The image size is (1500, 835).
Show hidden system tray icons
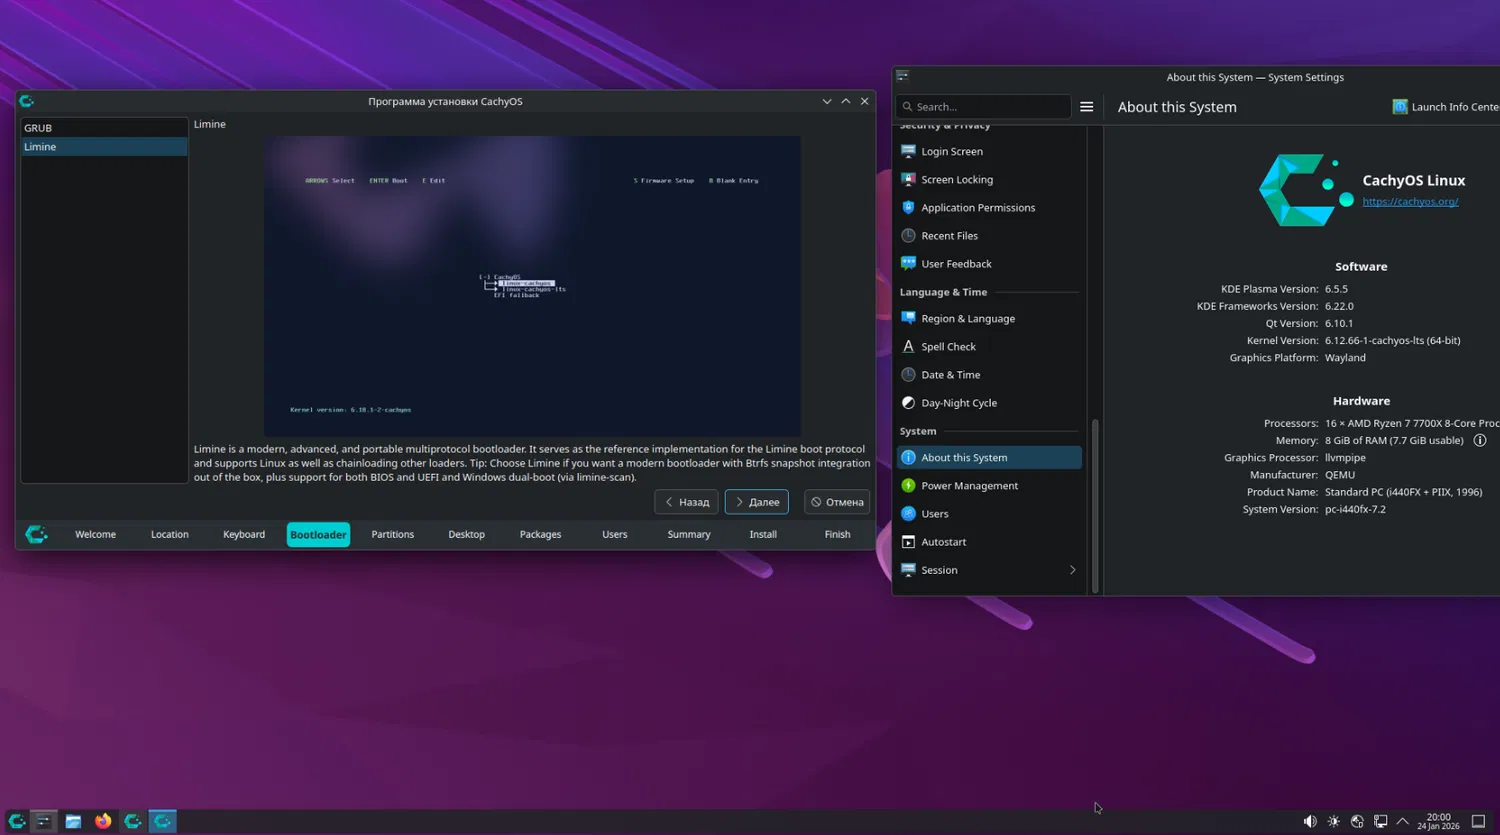click(x=1403, y=822)
